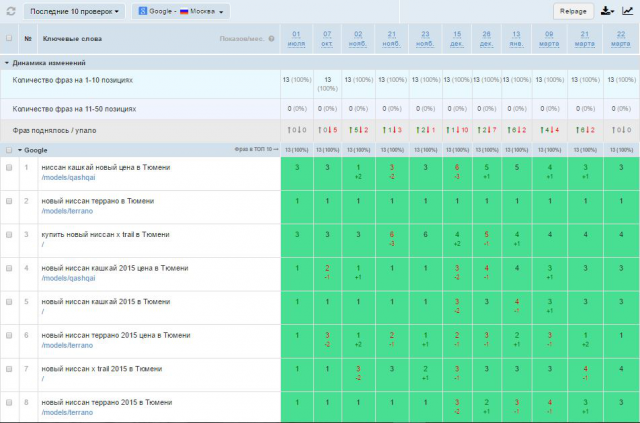The image size is (640, 423).
Task: Toggle the select-all checkbox in header
Action: tap(9, 38)
